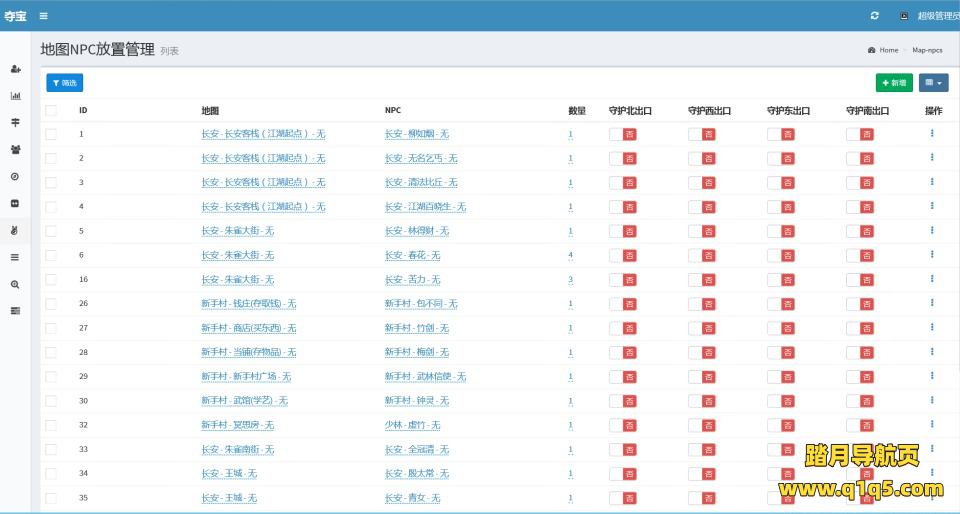This screenshot has height=514, width=960.
Task: Click the magnifier search icon in sidebar
Action: [x=15, y=284]
